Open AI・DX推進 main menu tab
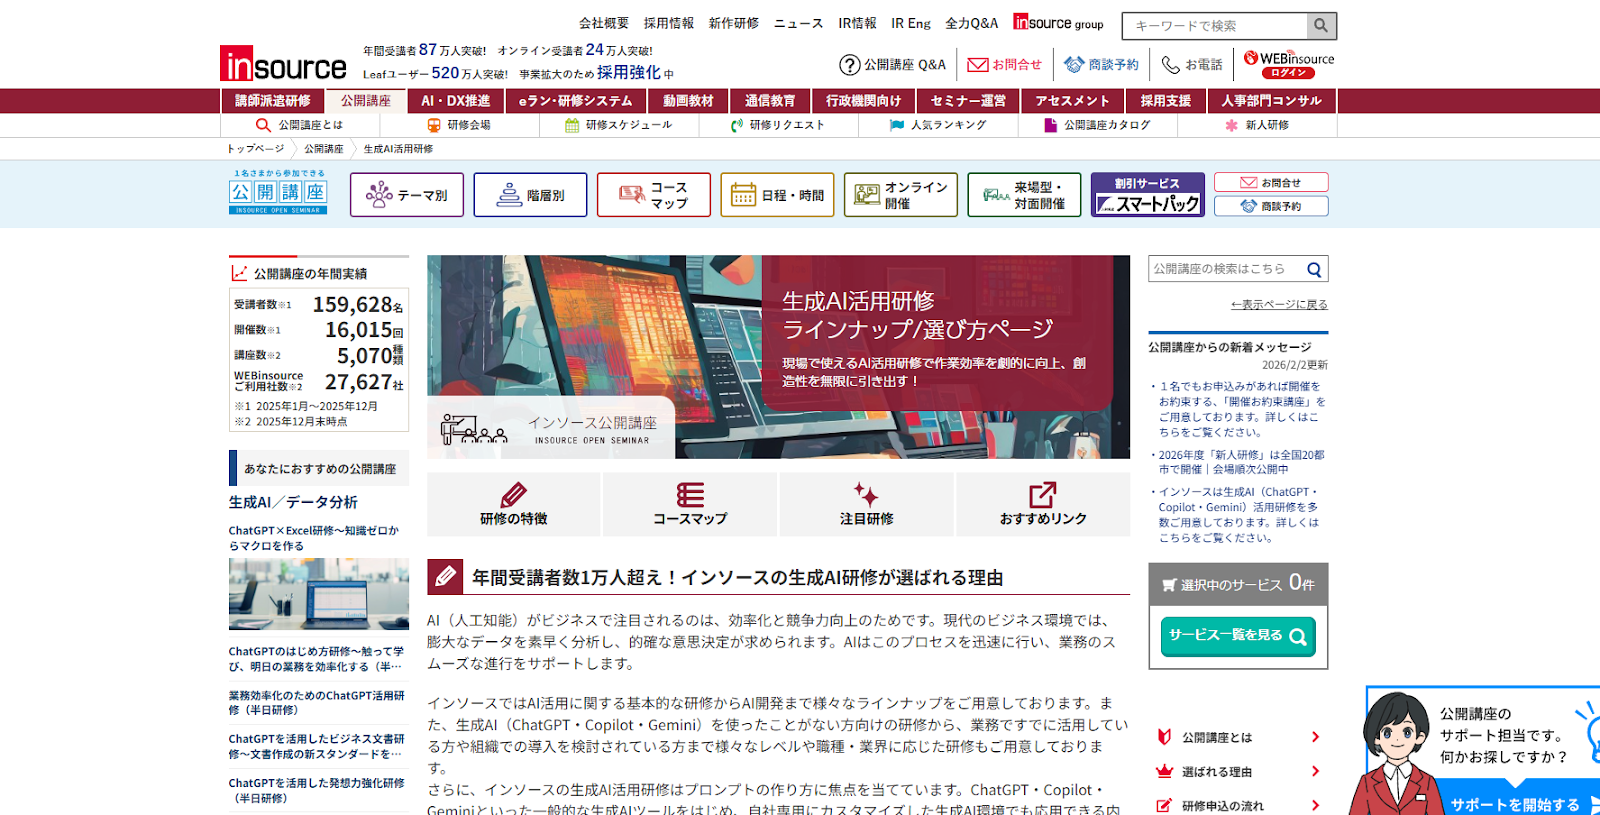 tap(456, 101)
